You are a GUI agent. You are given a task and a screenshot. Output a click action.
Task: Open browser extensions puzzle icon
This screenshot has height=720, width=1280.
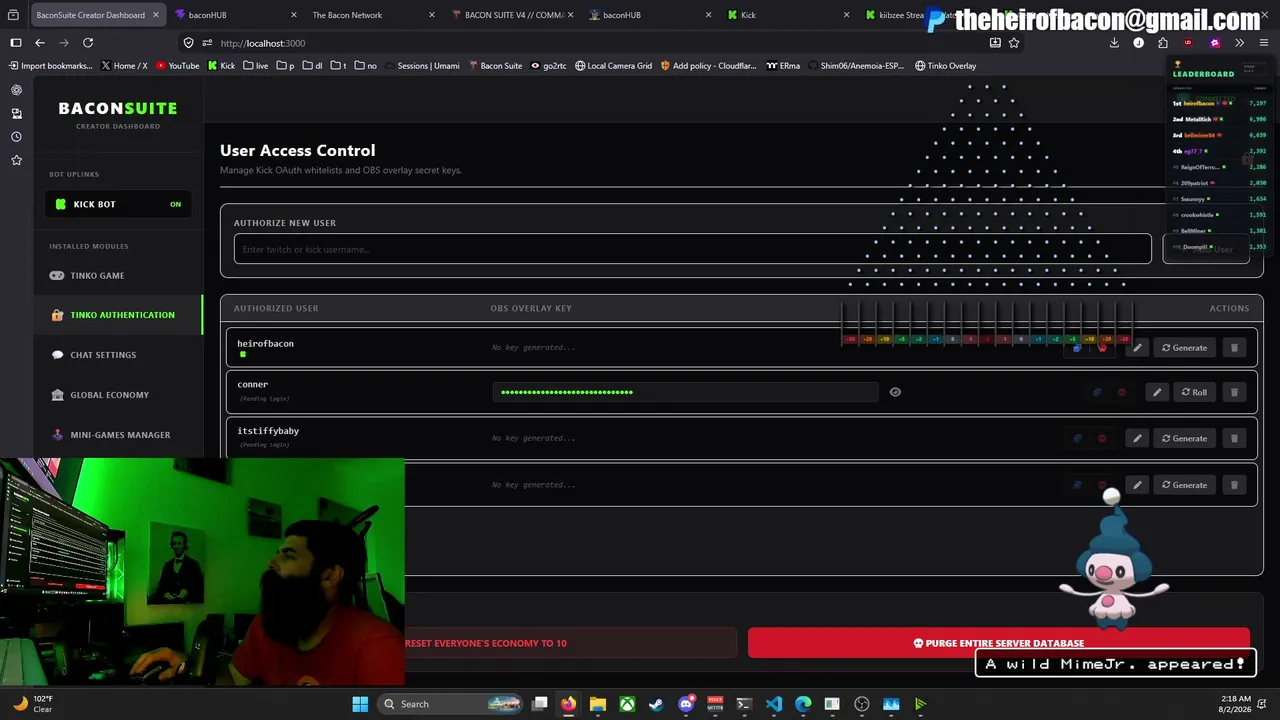pyautogui.click(x=1163, y=43)
